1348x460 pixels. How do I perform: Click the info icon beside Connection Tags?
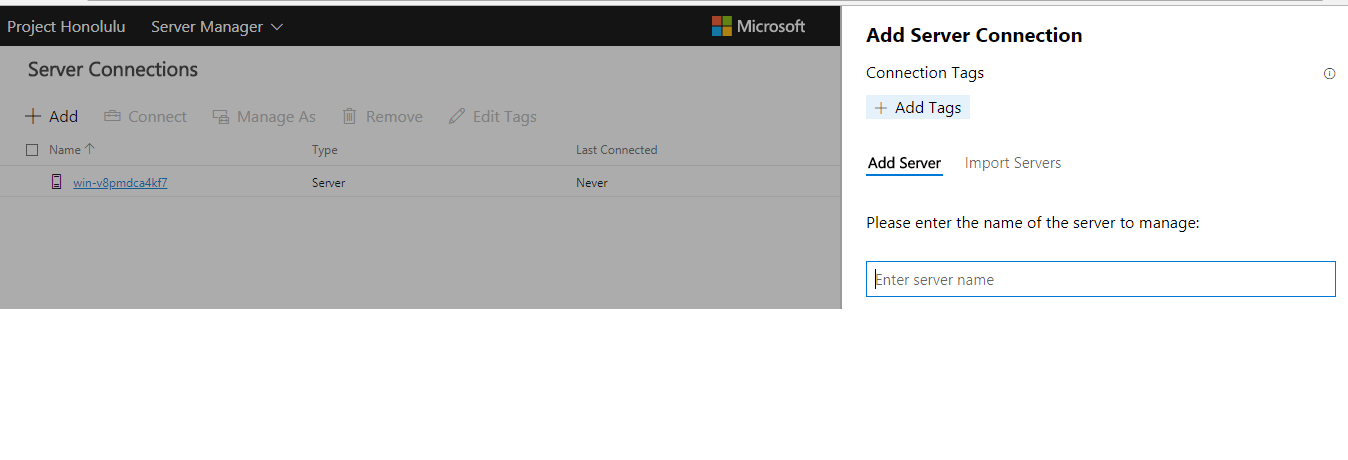(x=1329, y=73)
